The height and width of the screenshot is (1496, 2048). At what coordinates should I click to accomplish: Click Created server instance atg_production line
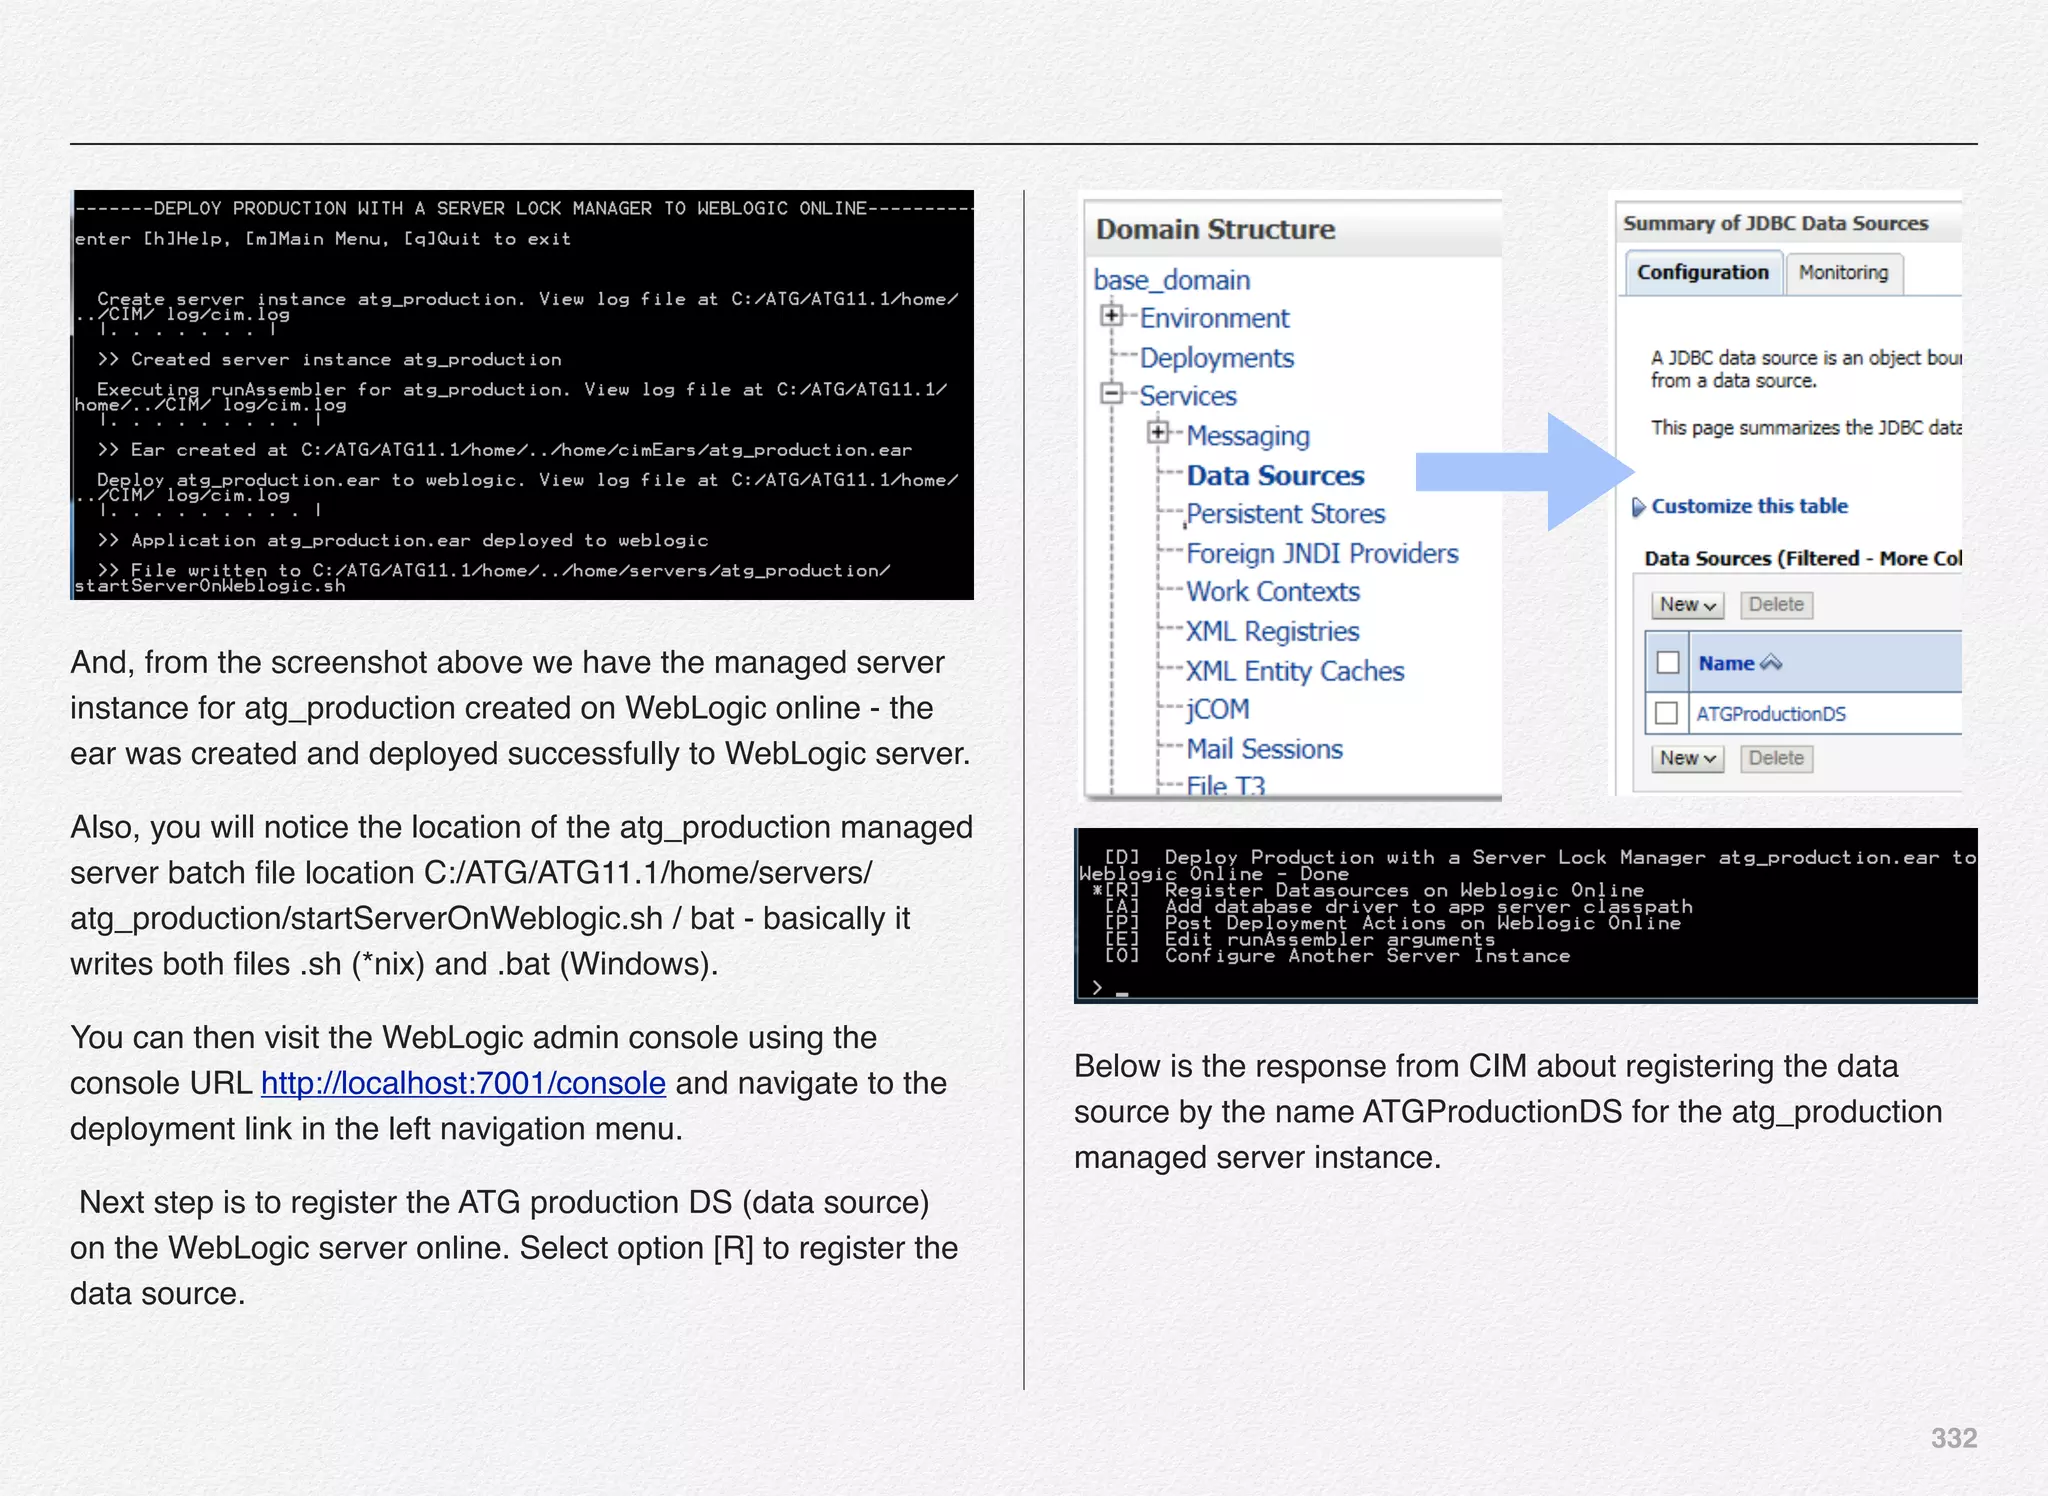[x=329, y=359]
